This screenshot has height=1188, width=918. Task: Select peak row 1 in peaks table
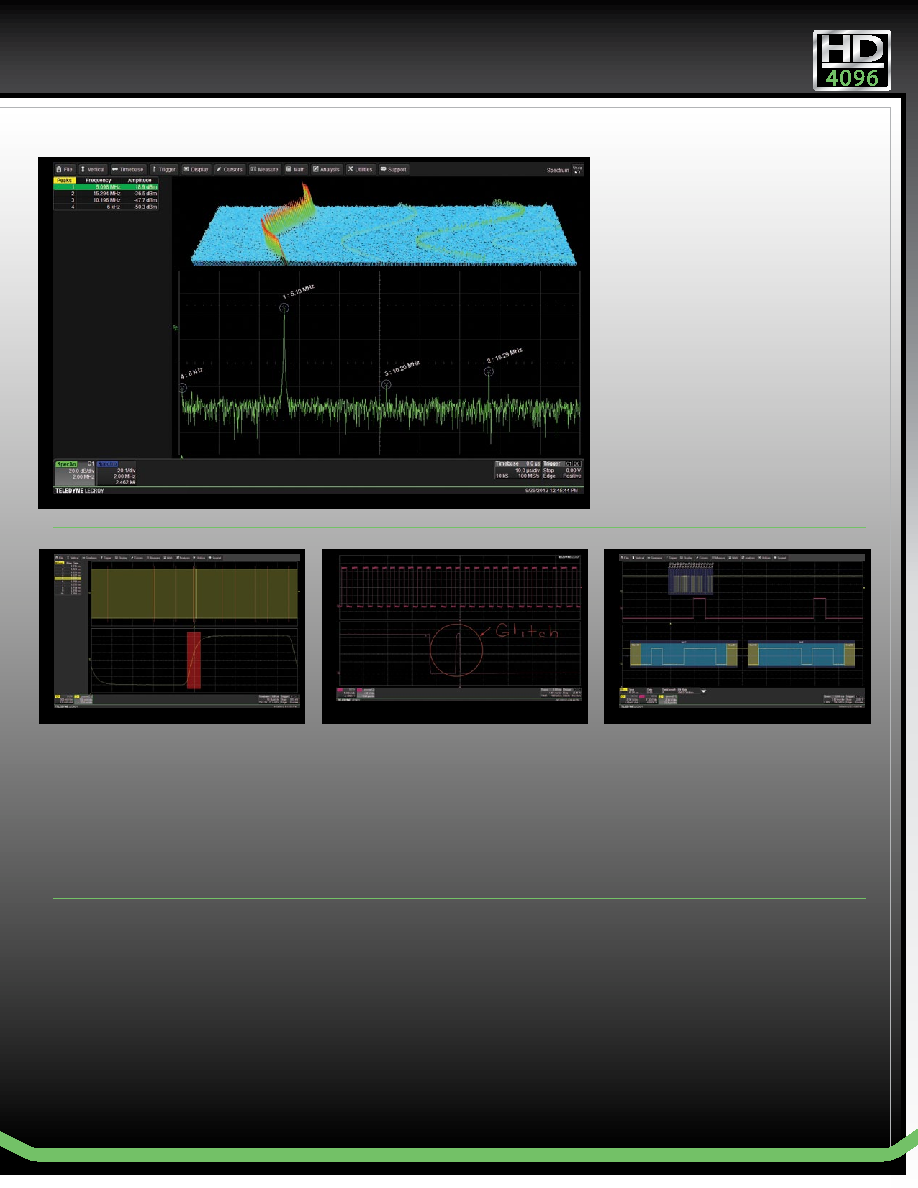[x=106, y=187]
